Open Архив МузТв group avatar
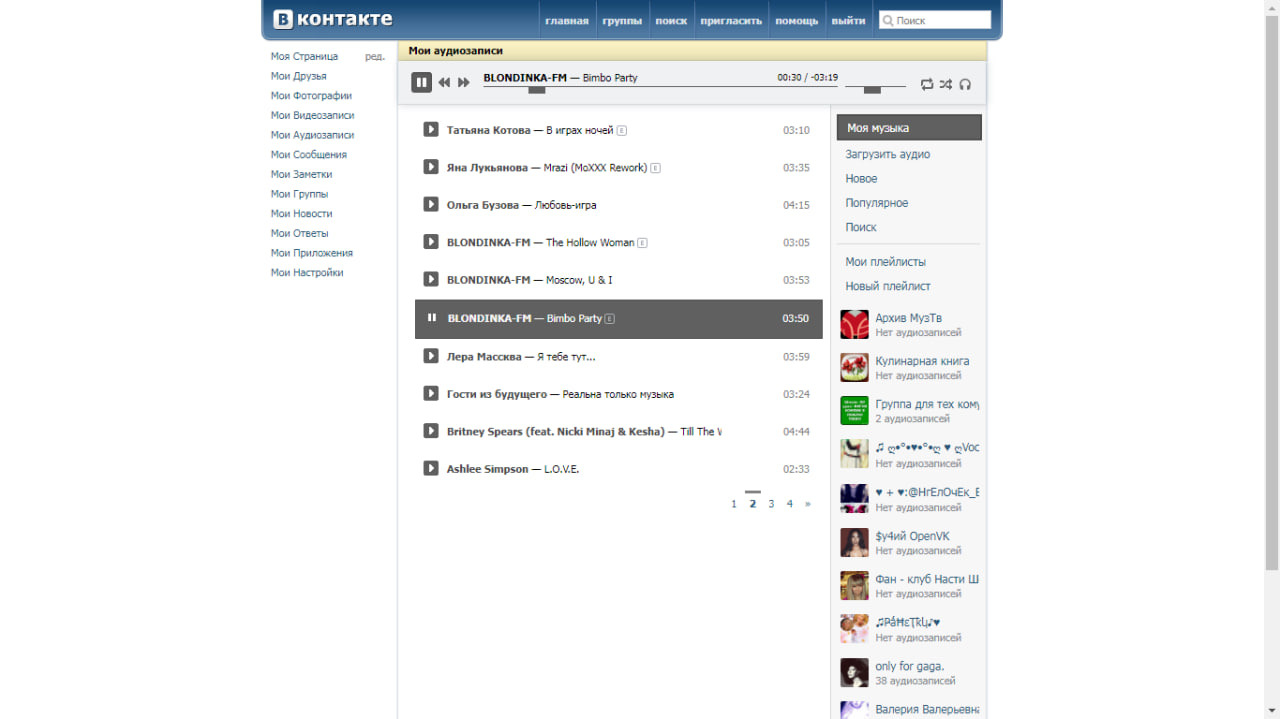Screen dimensions: 1280x719 click(x=854, y=324)
